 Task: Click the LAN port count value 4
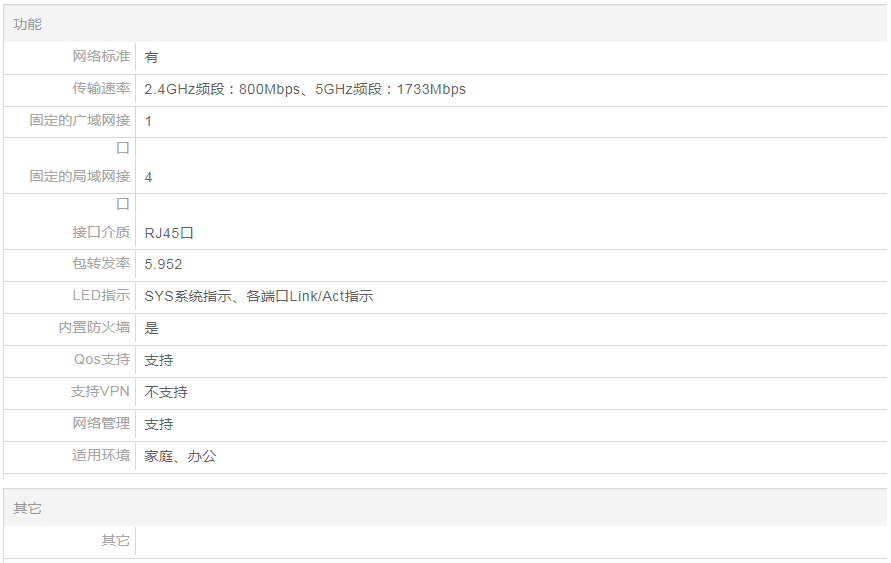point(149,177)
